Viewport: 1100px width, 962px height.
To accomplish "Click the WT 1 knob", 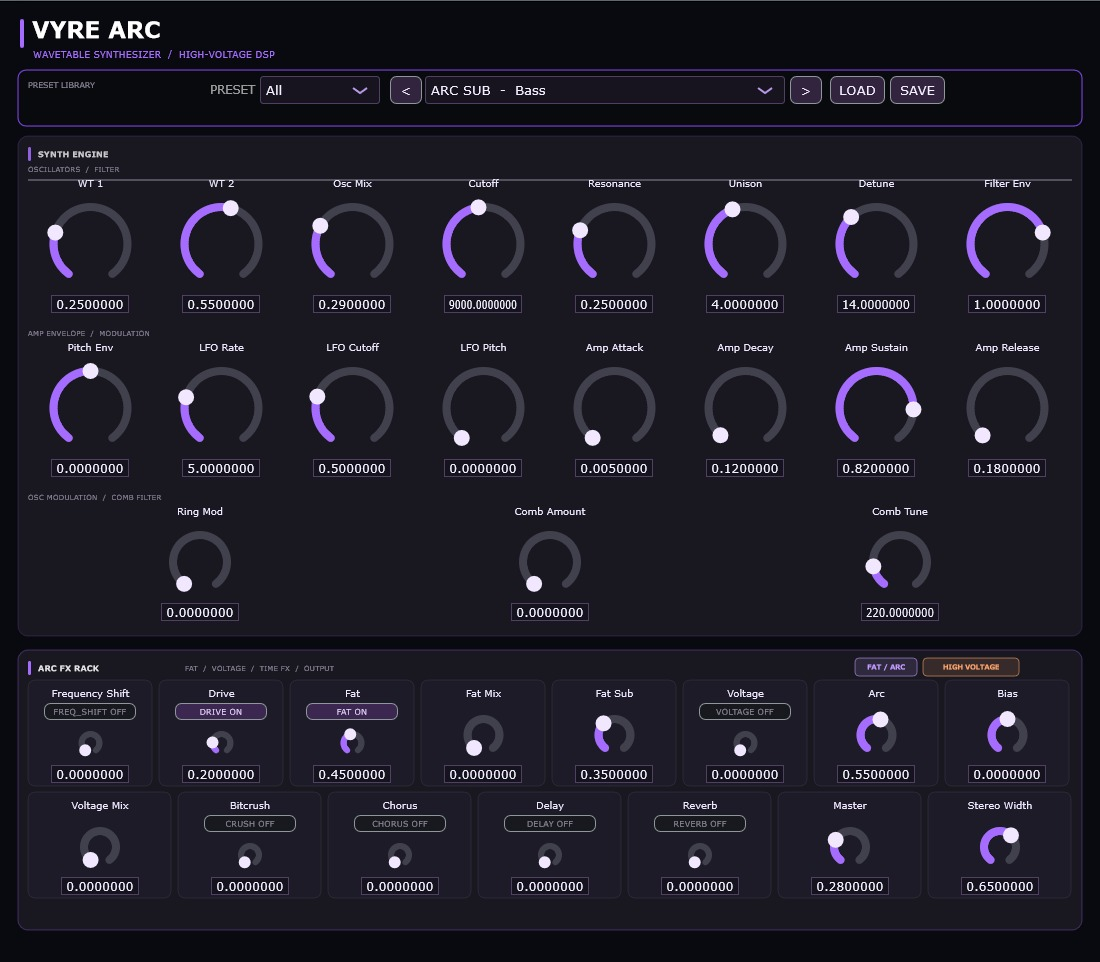I will point(90,243).
